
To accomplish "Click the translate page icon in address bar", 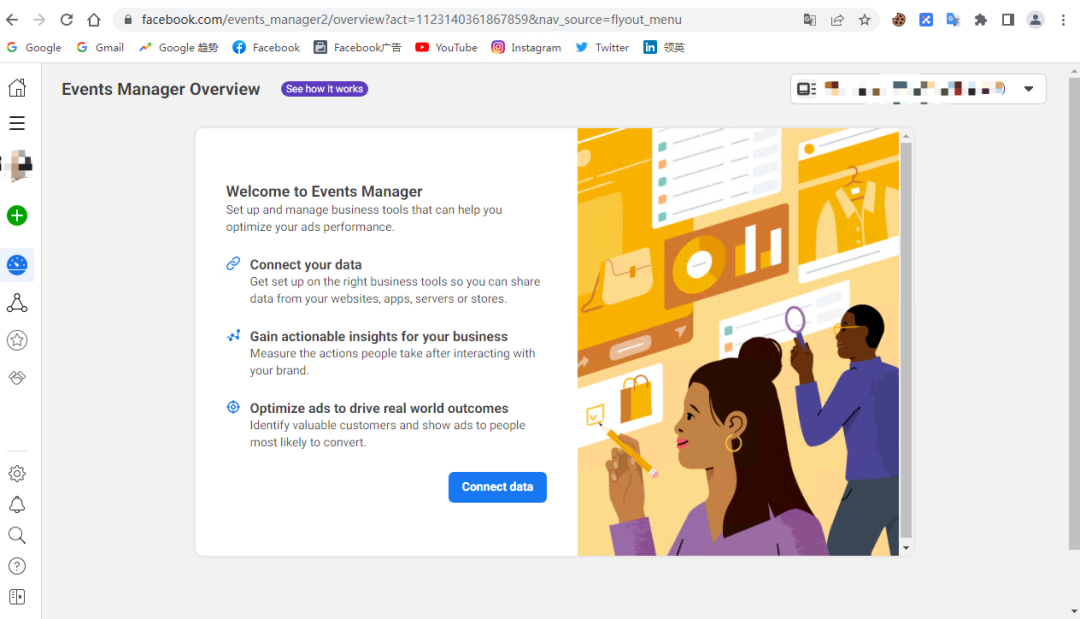I will [810, 20].
